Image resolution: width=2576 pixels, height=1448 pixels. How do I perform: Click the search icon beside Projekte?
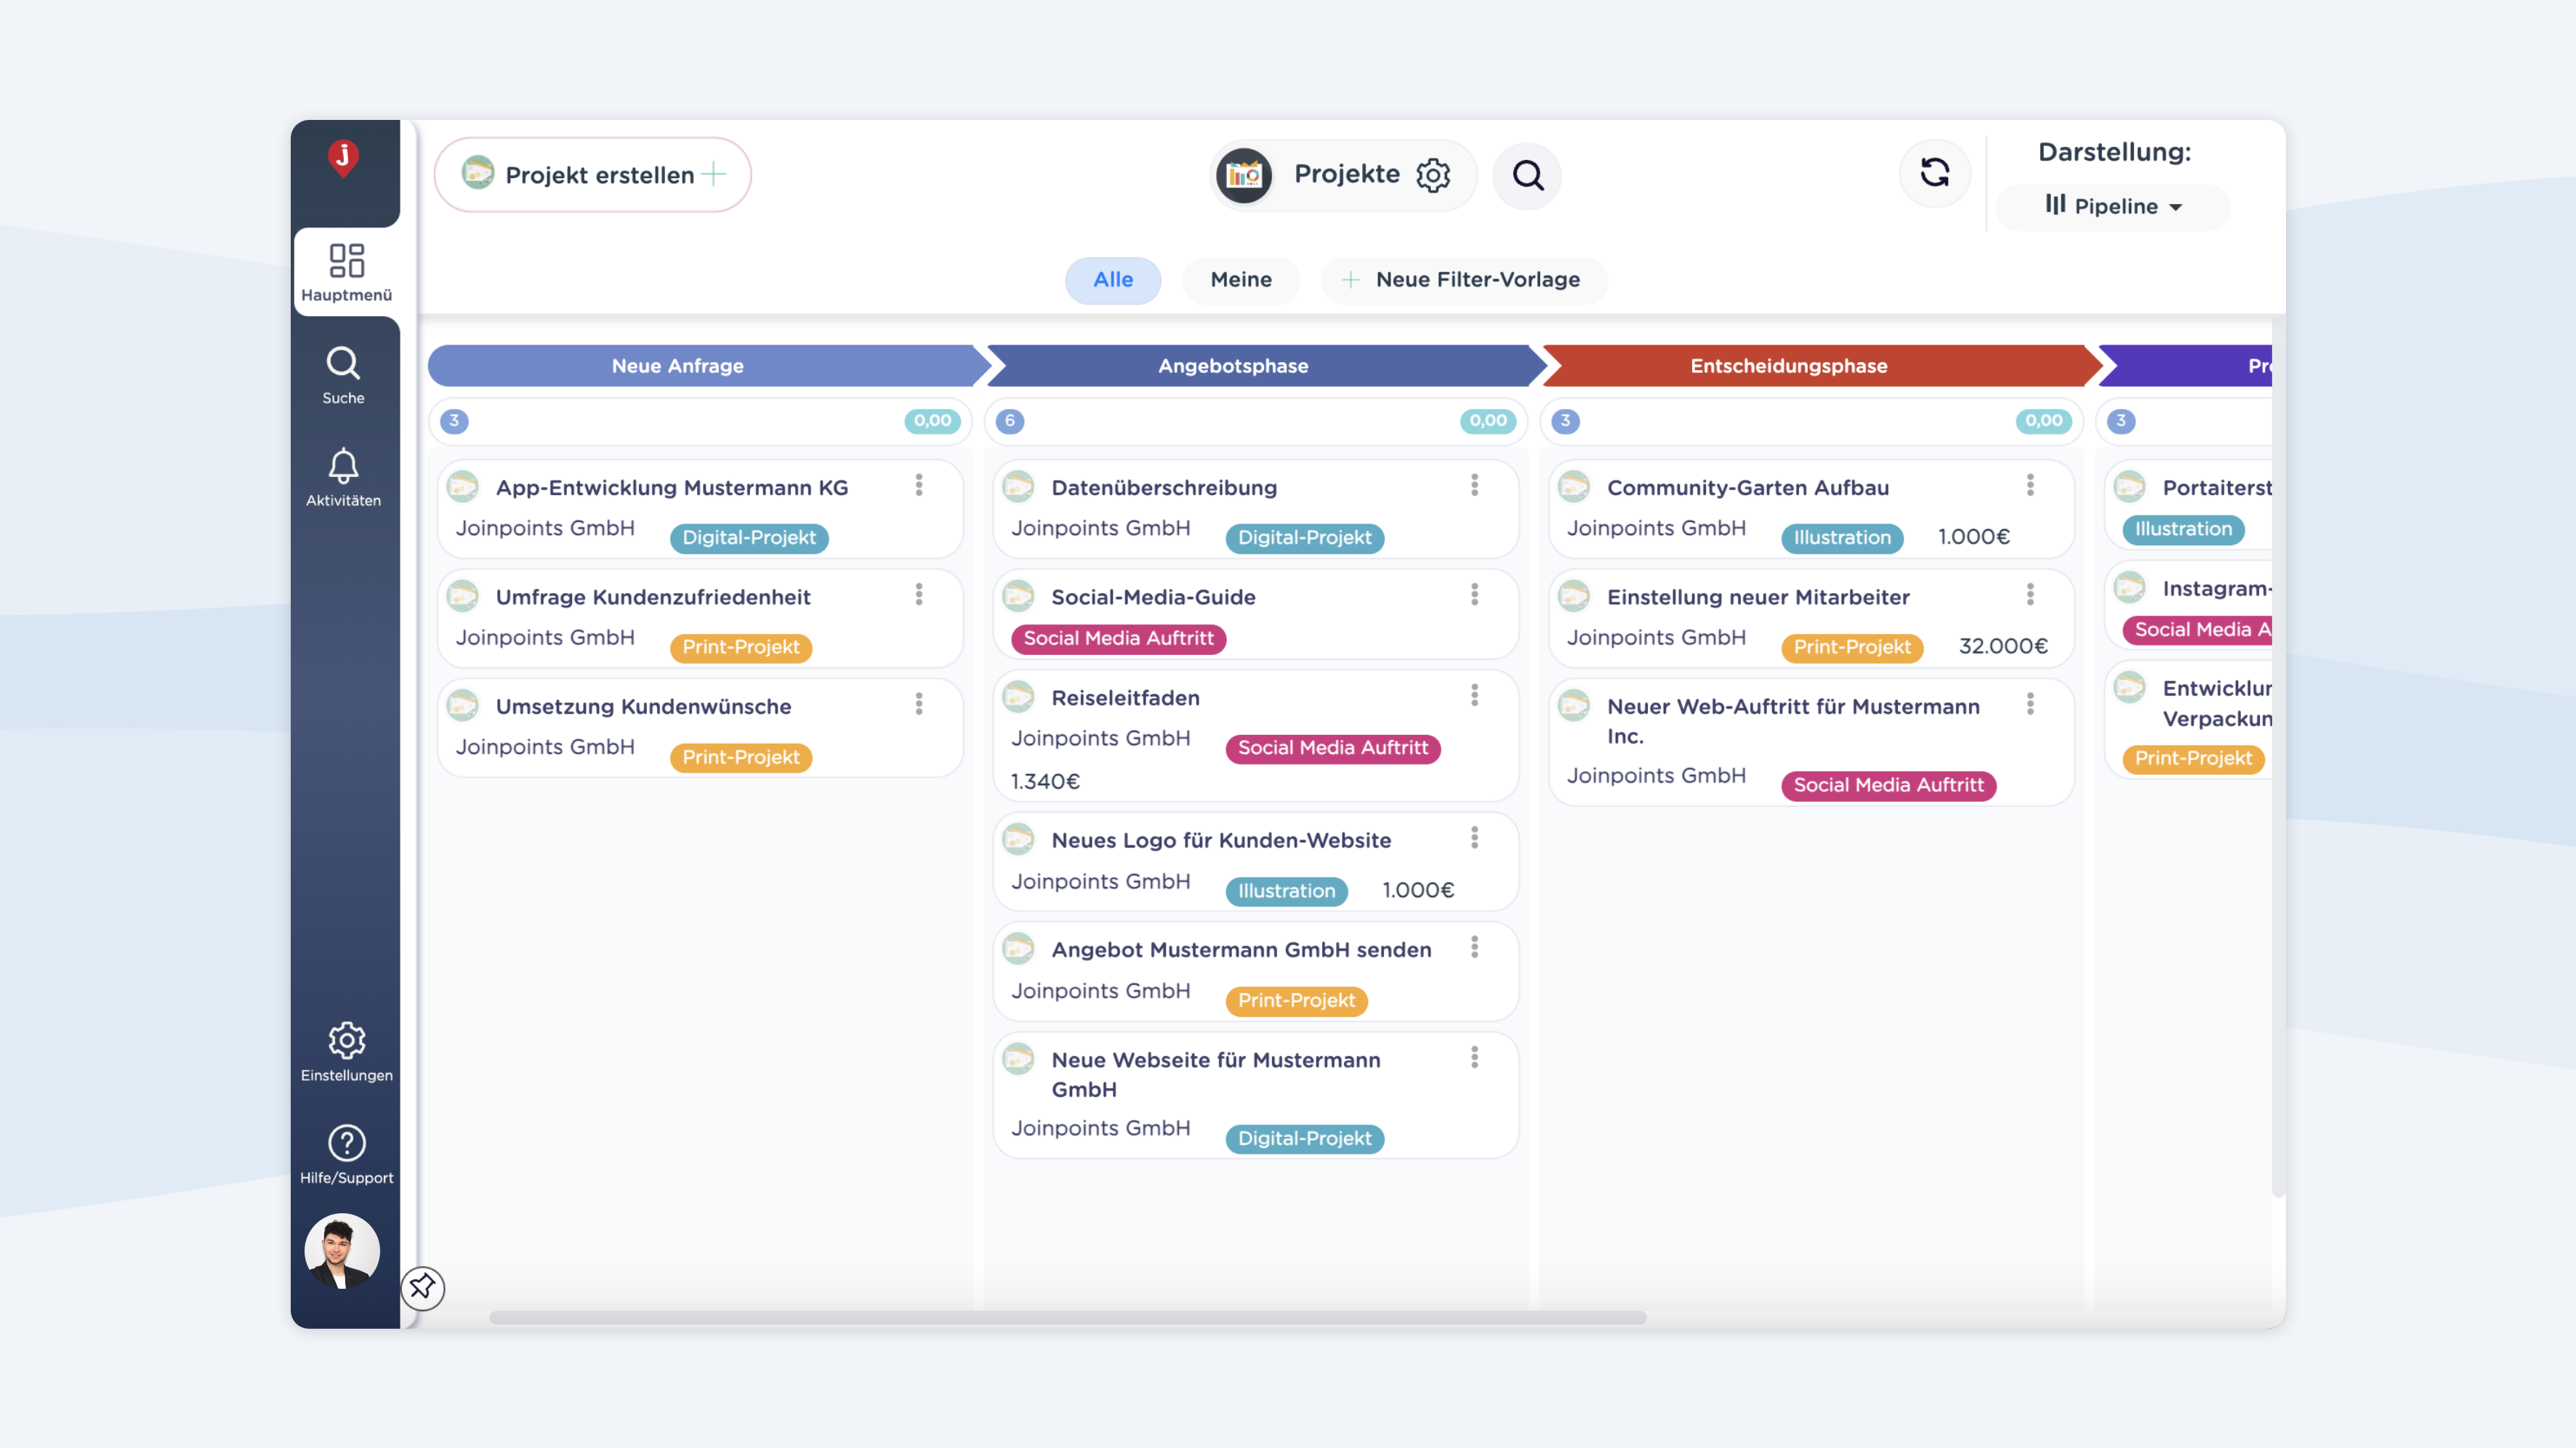pyautogui.click(x=1527, y=176)
